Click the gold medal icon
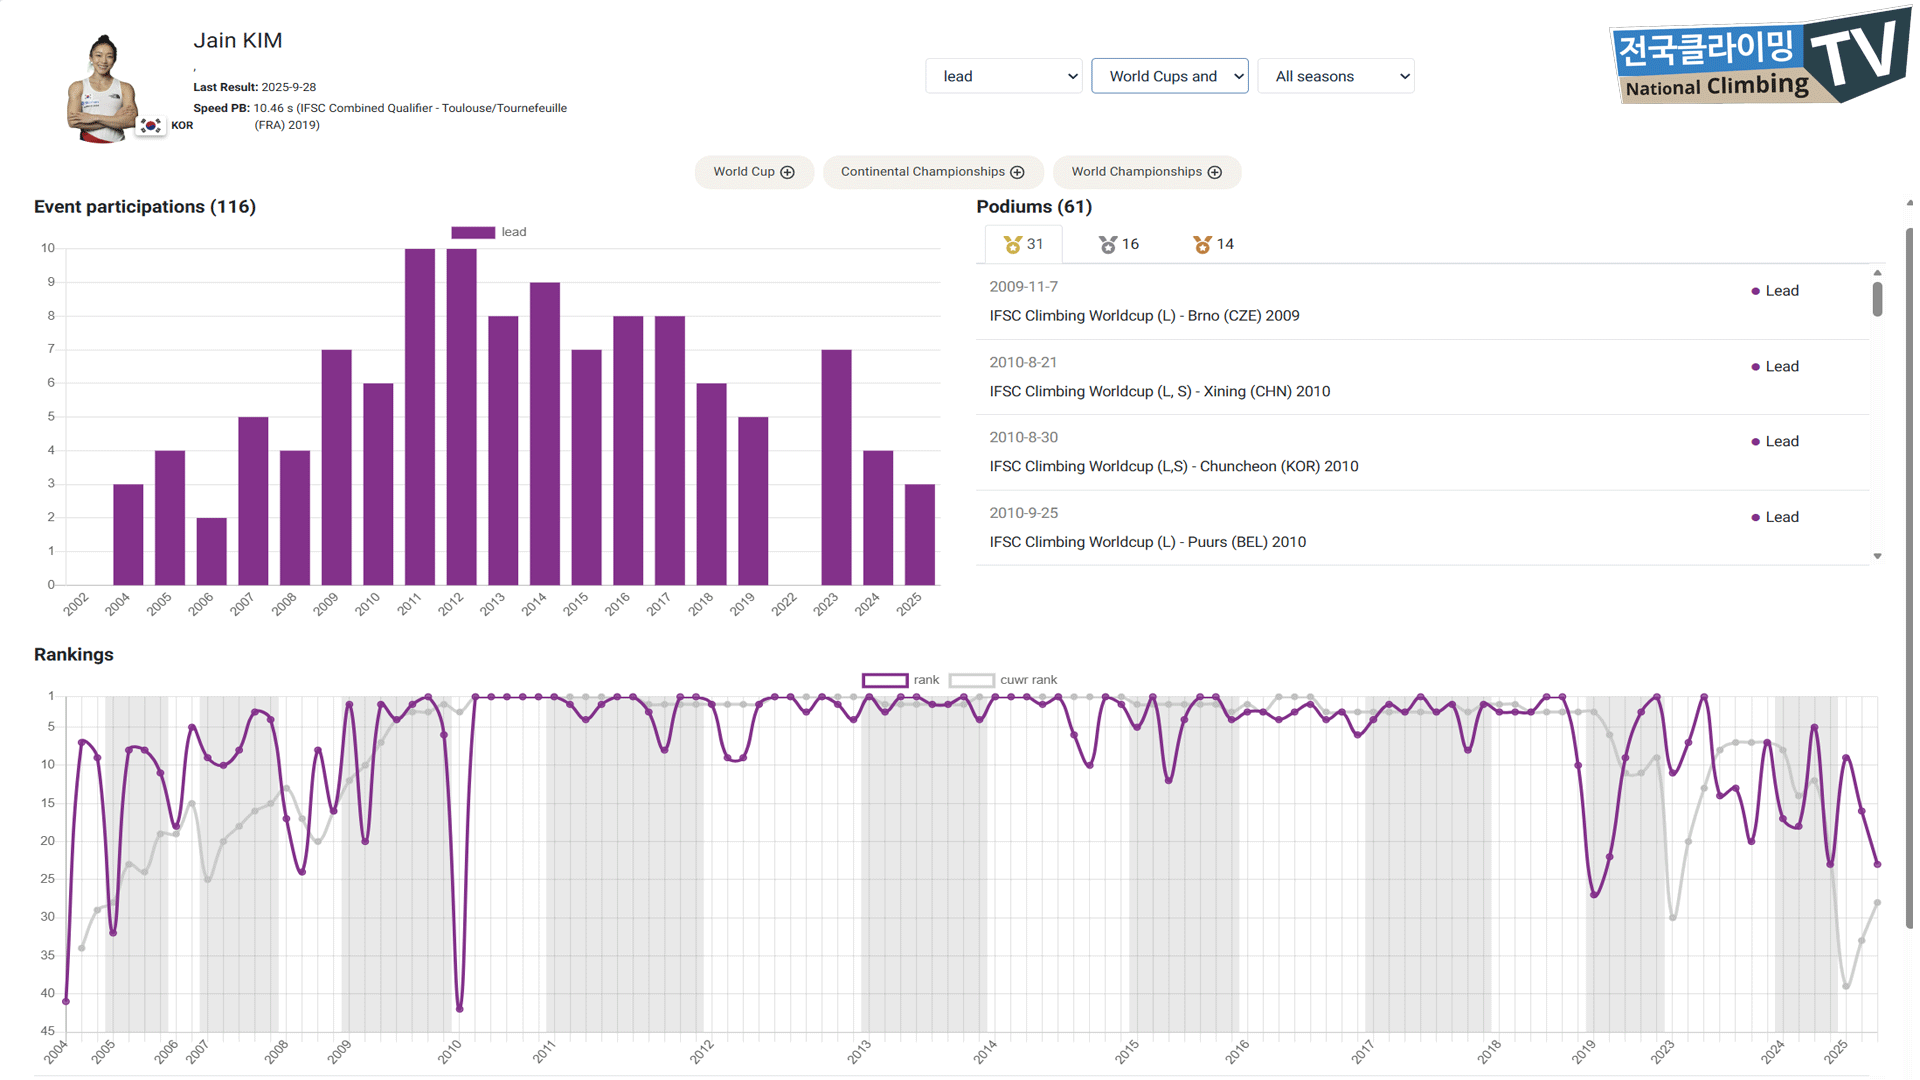The height and width of the screenshot is (1080, 1920). pos(1012,244)
